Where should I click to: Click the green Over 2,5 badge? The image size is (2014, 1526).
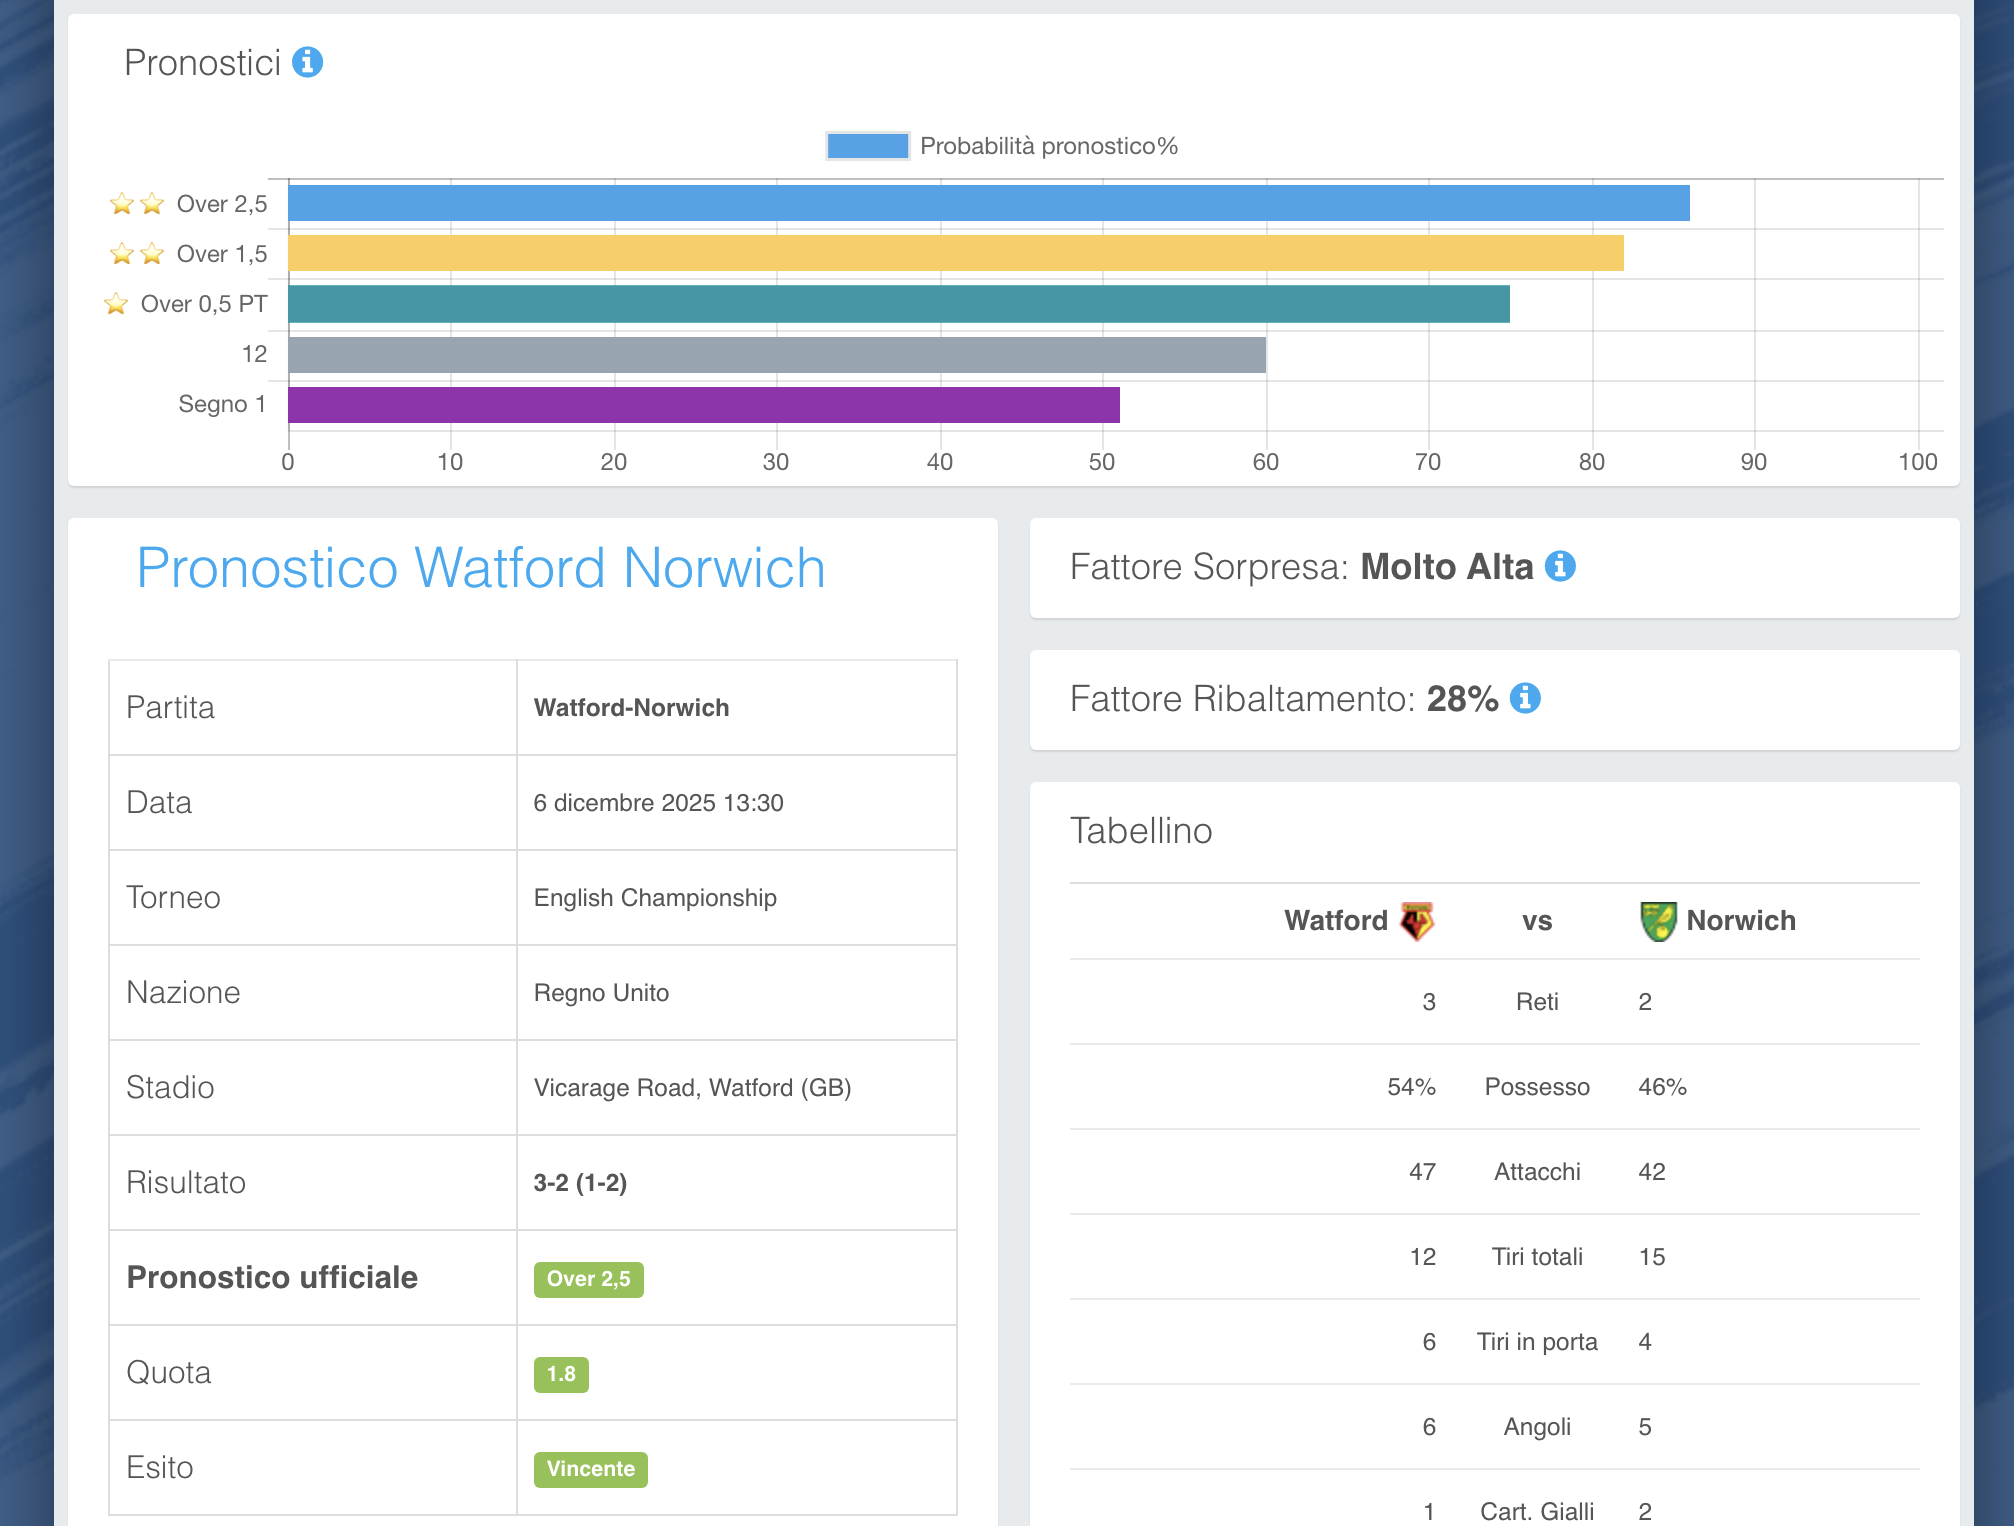tap(588, 1279)
